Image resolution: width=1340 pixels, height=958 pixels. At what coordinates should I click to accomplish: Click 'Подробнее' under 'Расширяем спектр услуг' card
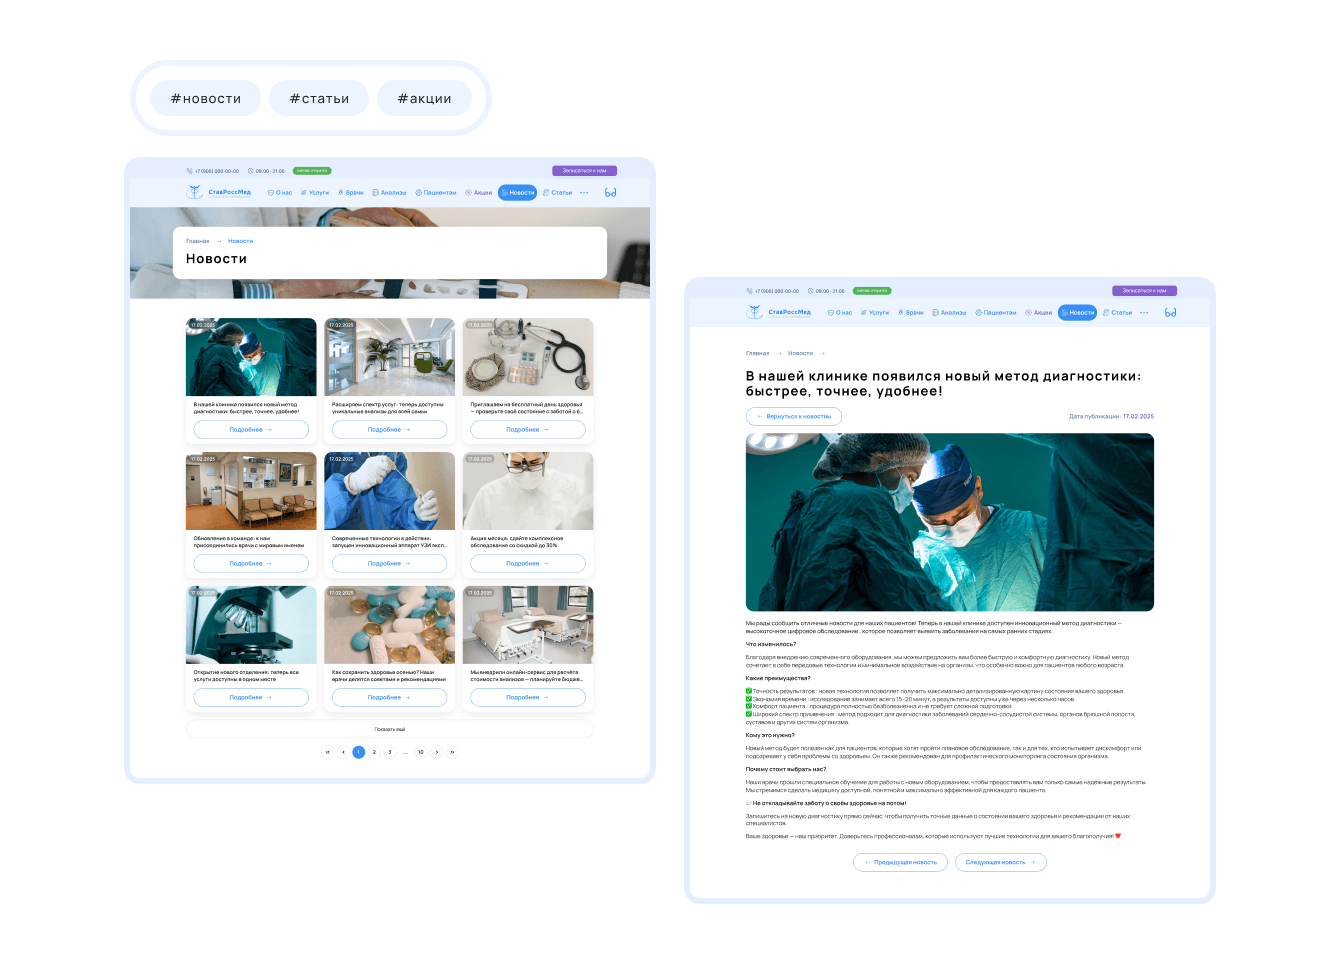[390, 429]
